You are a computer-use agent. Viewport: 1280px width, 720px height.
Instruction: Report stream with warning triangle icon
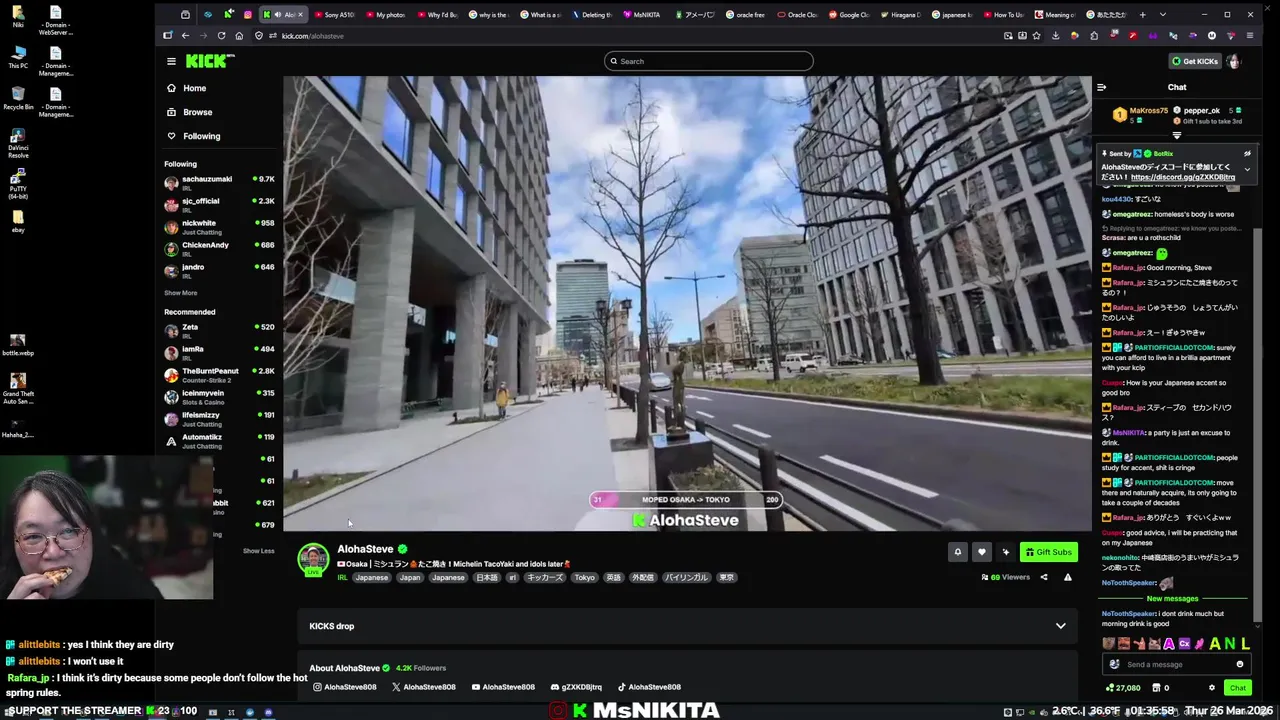1067,577
